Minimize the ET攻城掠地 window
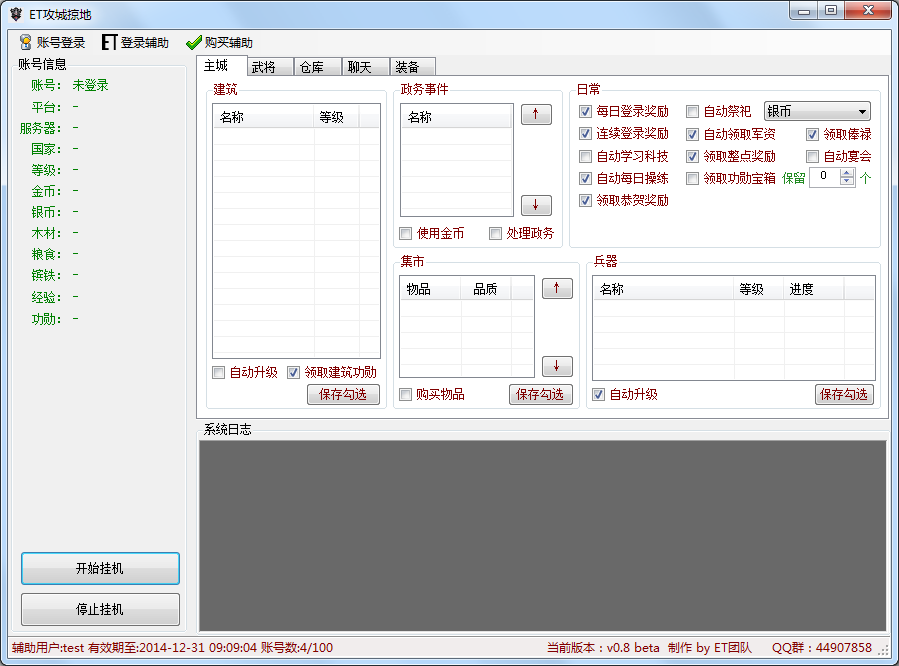 (x=804, y=11)
